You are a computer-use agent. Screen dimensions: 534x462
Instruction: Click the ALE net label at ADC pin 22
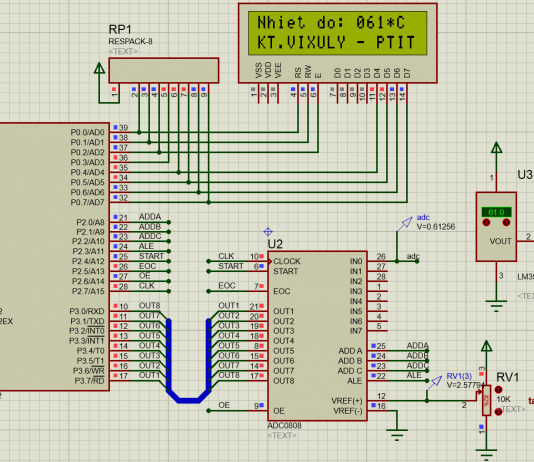pos(414,375)
